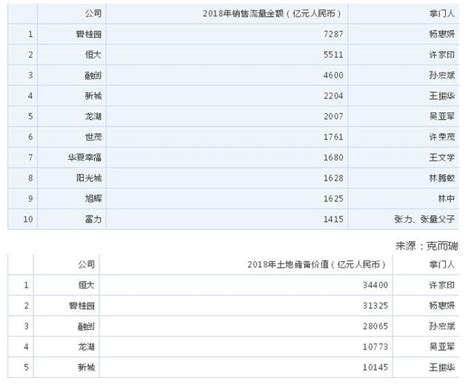Click the 4600 sales figure
The height and width of the screenshot is (384, 474).
(333, 75)
